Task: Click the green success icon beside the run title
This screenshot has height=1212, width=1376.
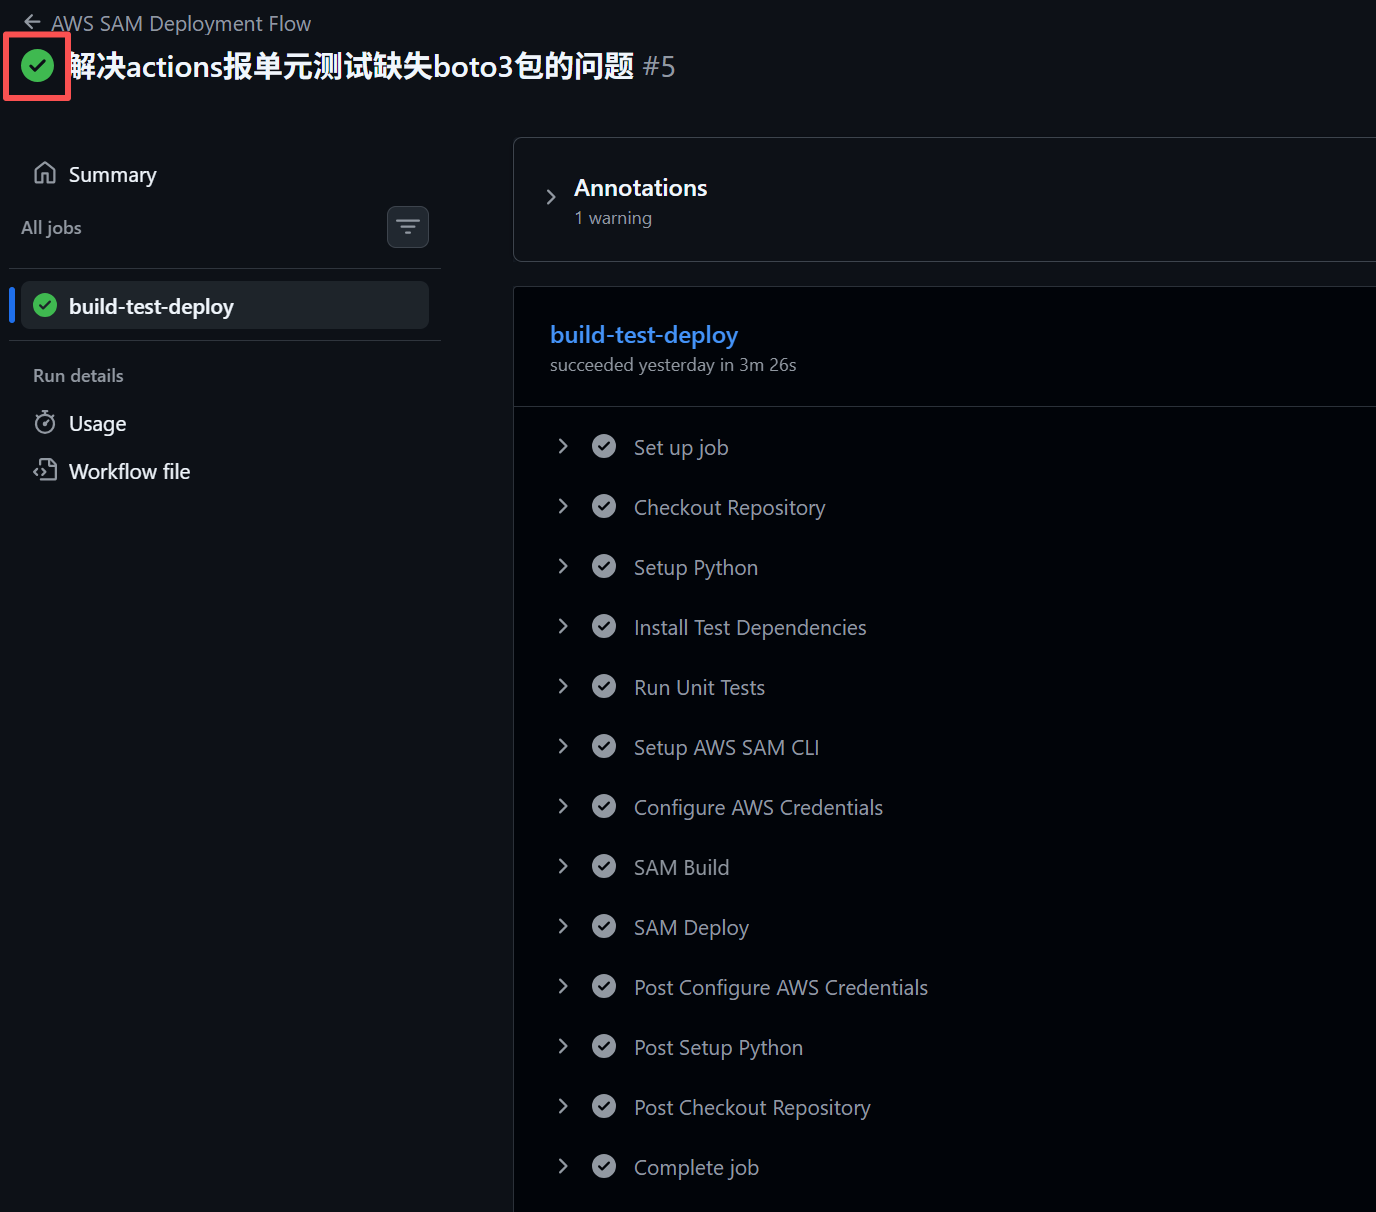Action: (x=37, y=66)
